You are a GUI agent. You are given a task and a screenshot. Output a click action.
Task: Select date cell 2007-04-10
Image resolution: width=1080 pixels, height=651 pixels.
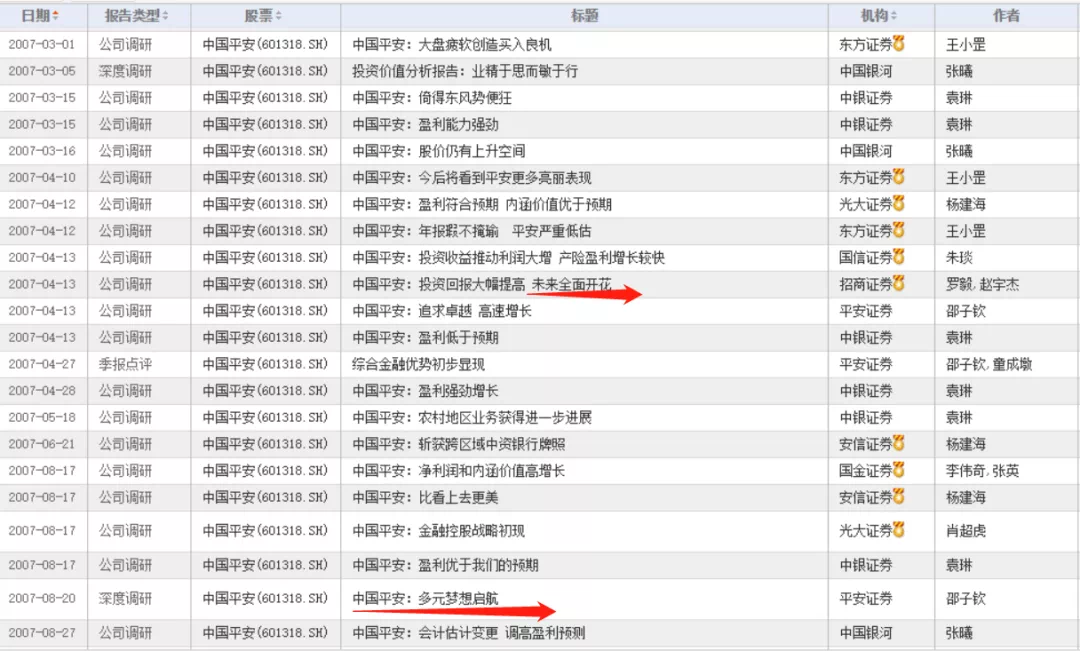point(41,178)
